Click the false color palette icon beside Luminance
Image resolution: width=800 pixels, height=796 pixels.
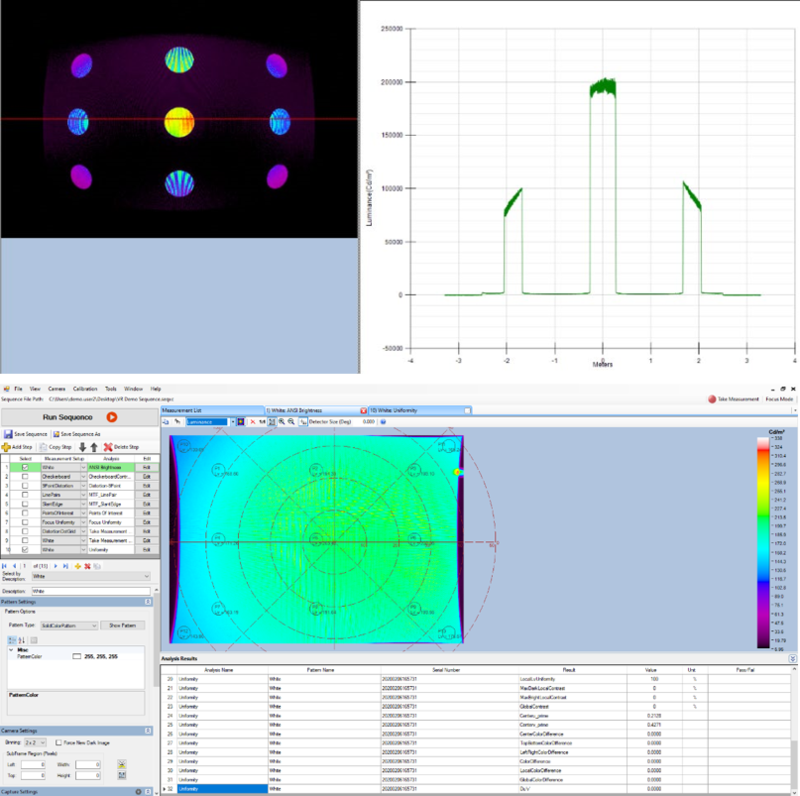[x=241, y=421]
